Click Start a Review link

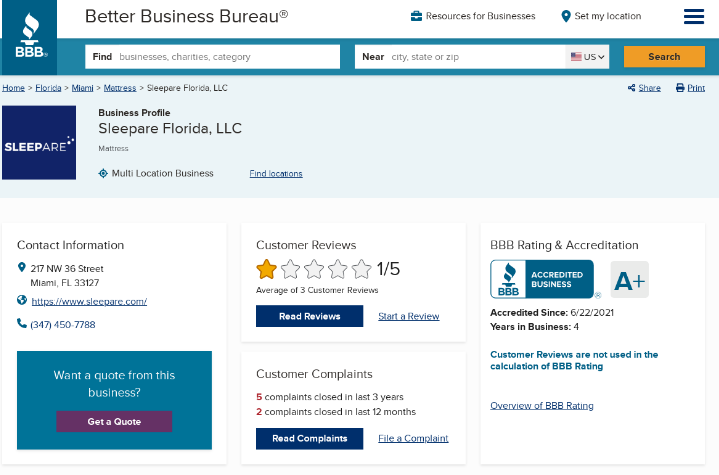(x=409, y=316)
